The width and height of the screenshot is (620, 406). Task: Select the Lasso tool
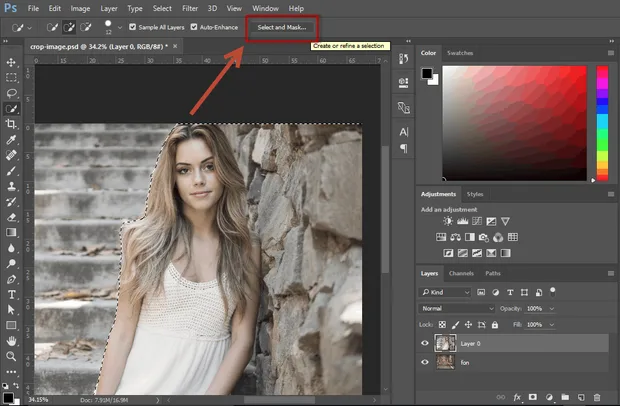pyautogui.click(x=11, y=93)
